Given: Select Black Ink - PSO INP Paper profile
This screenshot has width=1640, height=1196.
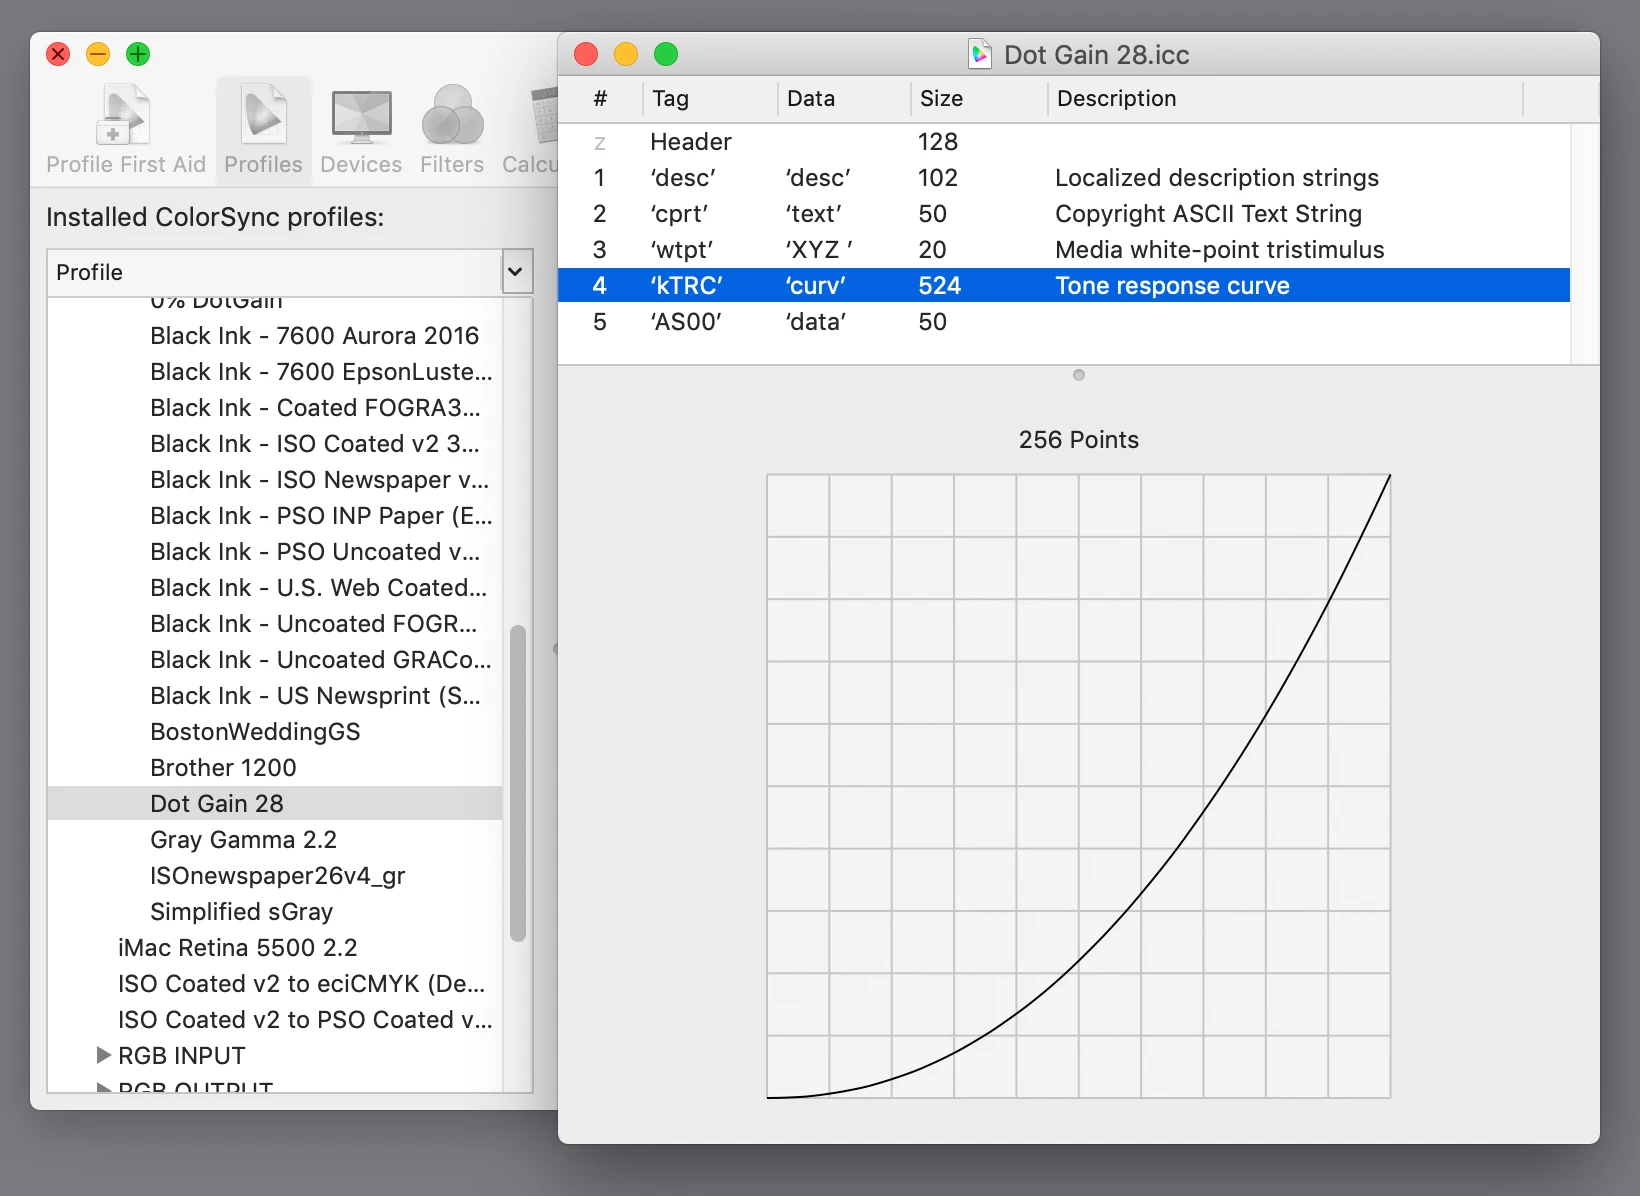Looking at the screenshot, I should pos(275,516).
